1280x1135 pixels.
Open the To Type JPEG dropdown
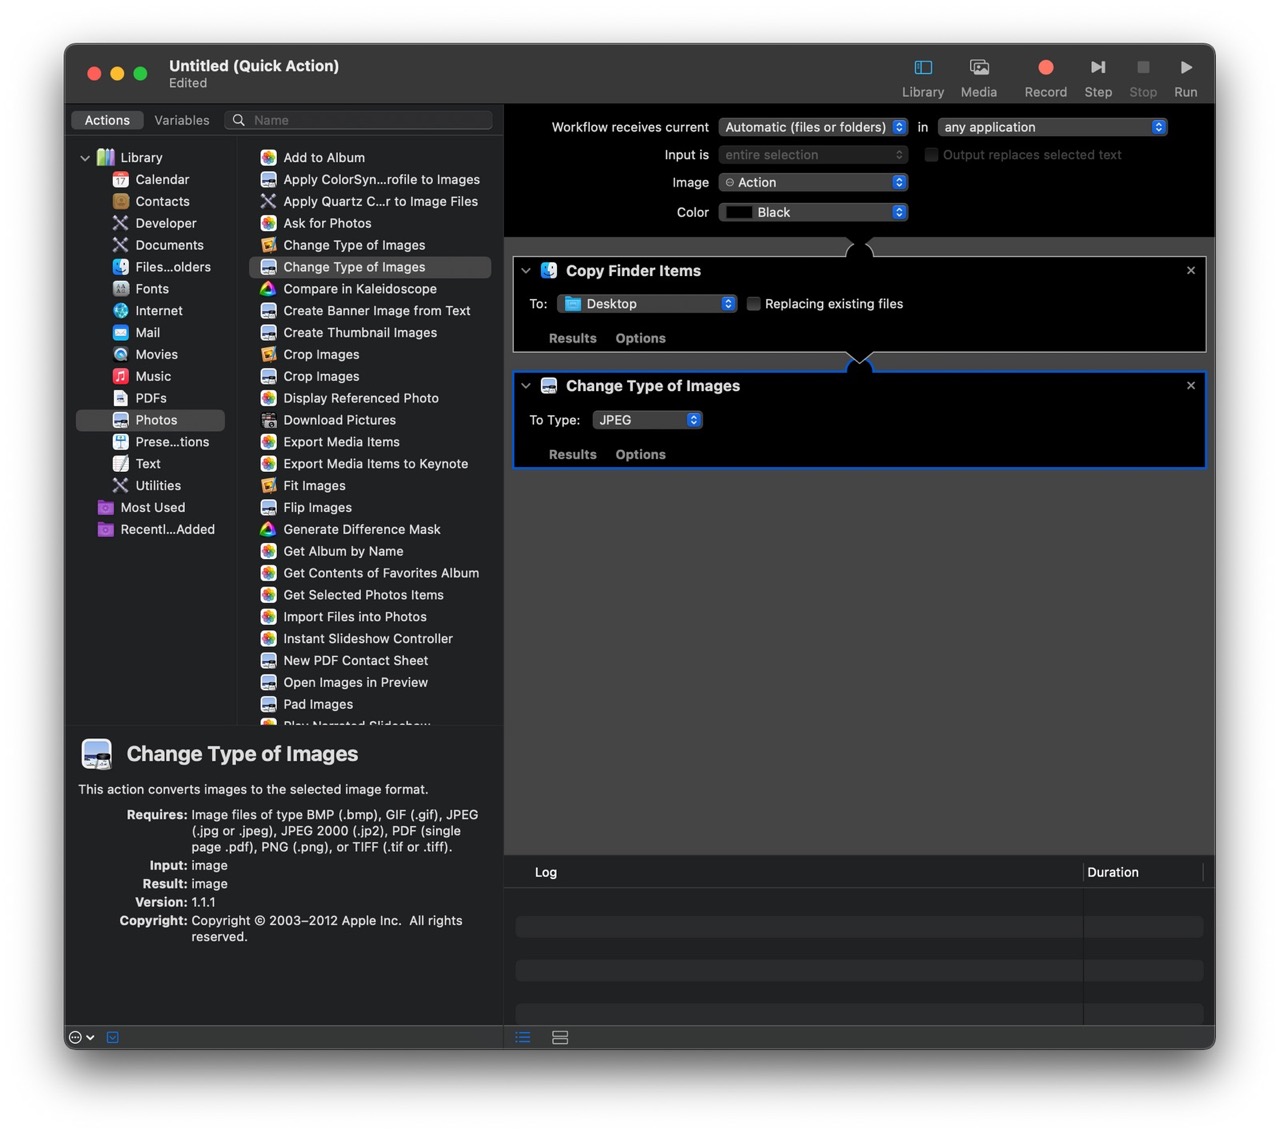[x=648, y=420]
